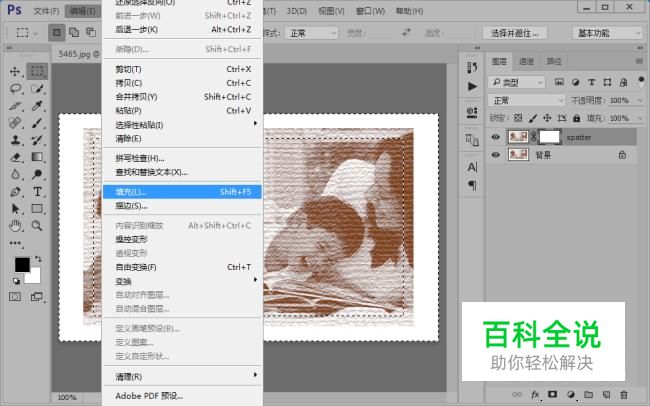The width and height of the screenshot is (650, 406).
Task: Hide the 背景 layer eye icon
Action: click(495, 155)
